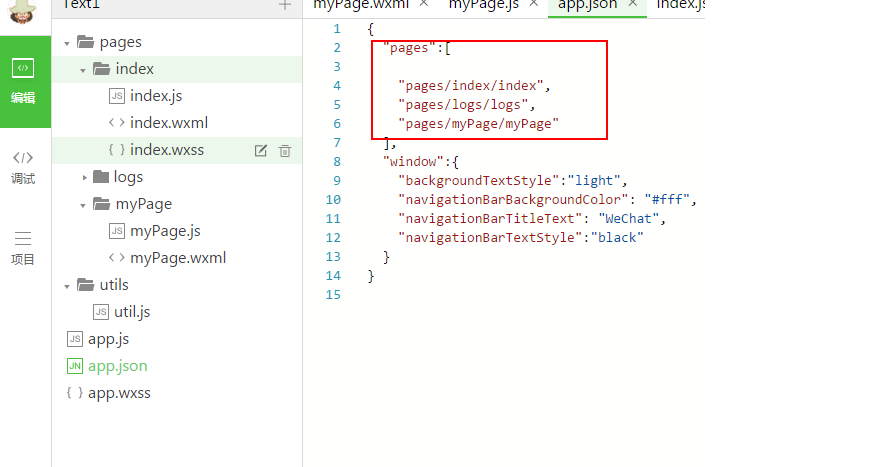Image resolution: width=881 pixels, height=467 pixels.
Task: Collapse the utils folder arrow
Action: [67, 287]
